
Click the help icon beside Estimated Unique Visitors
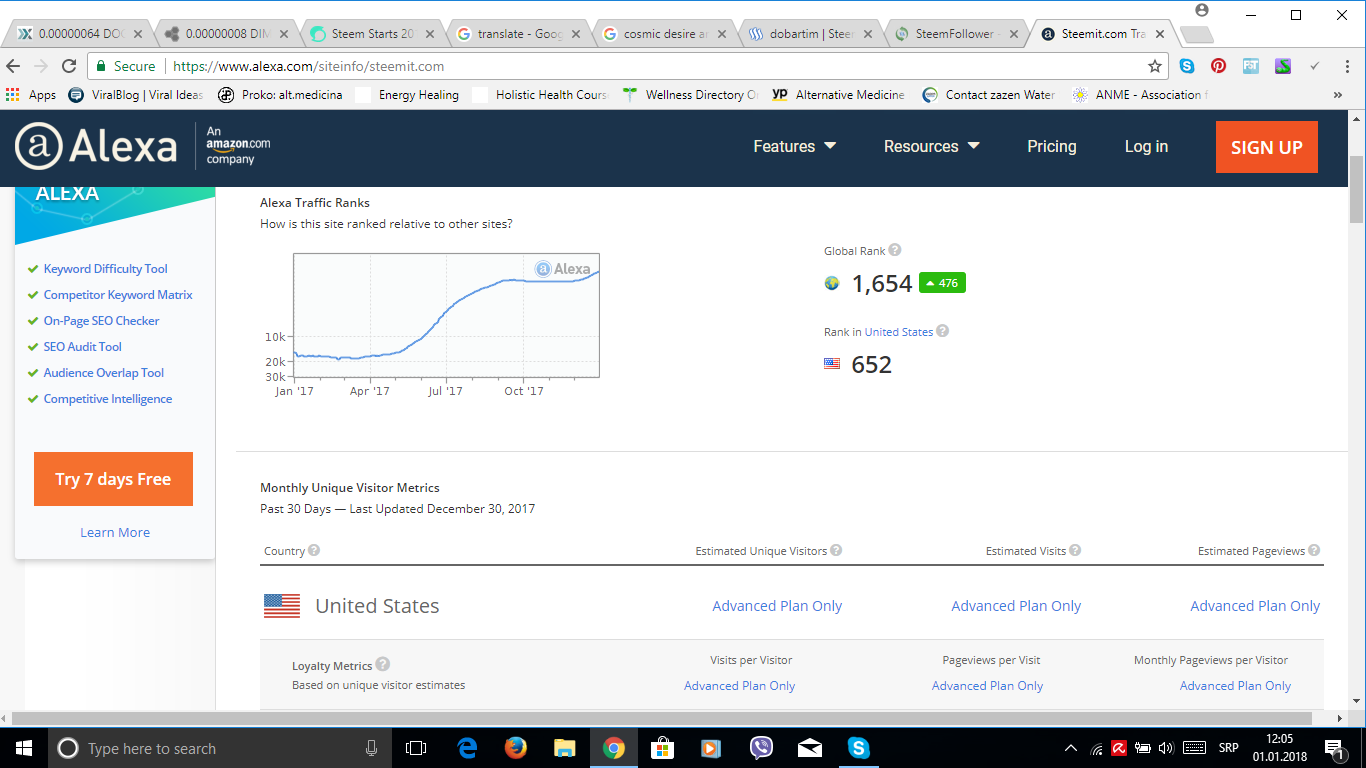[836, 550]
